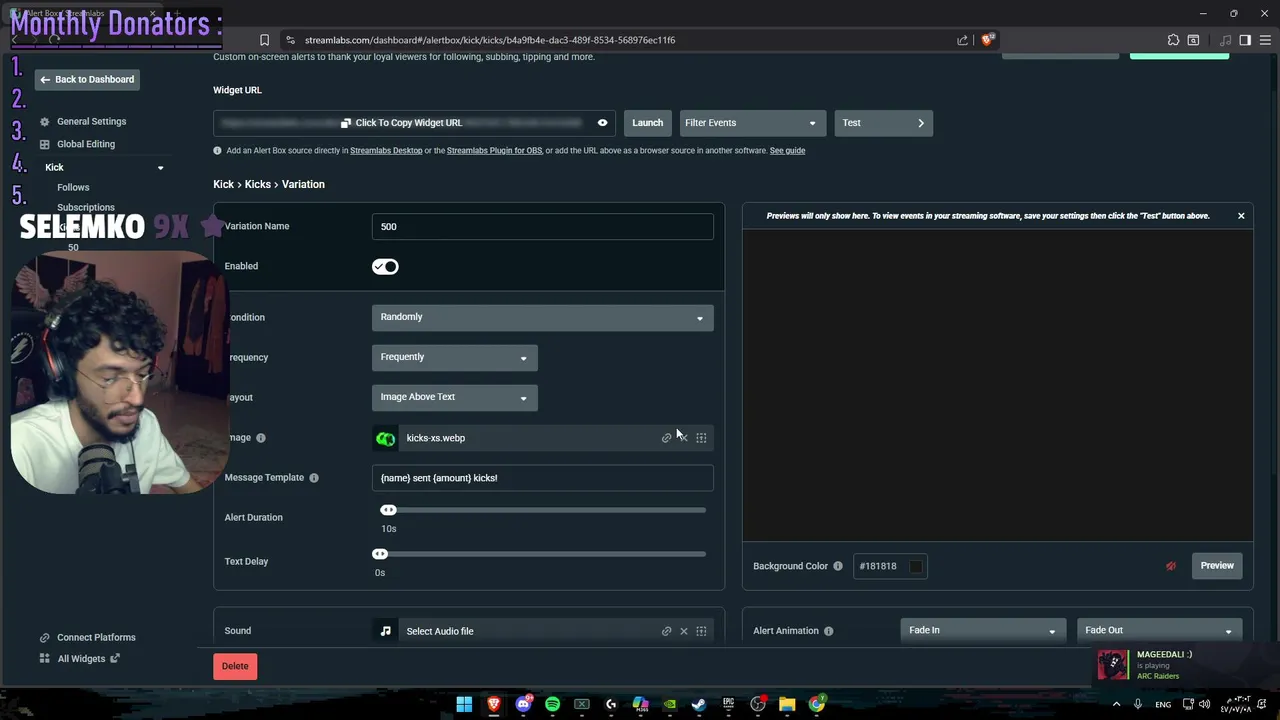Click the music note icon in Sound row
This screenshot has height=720, width=1280.
[385, 631]
